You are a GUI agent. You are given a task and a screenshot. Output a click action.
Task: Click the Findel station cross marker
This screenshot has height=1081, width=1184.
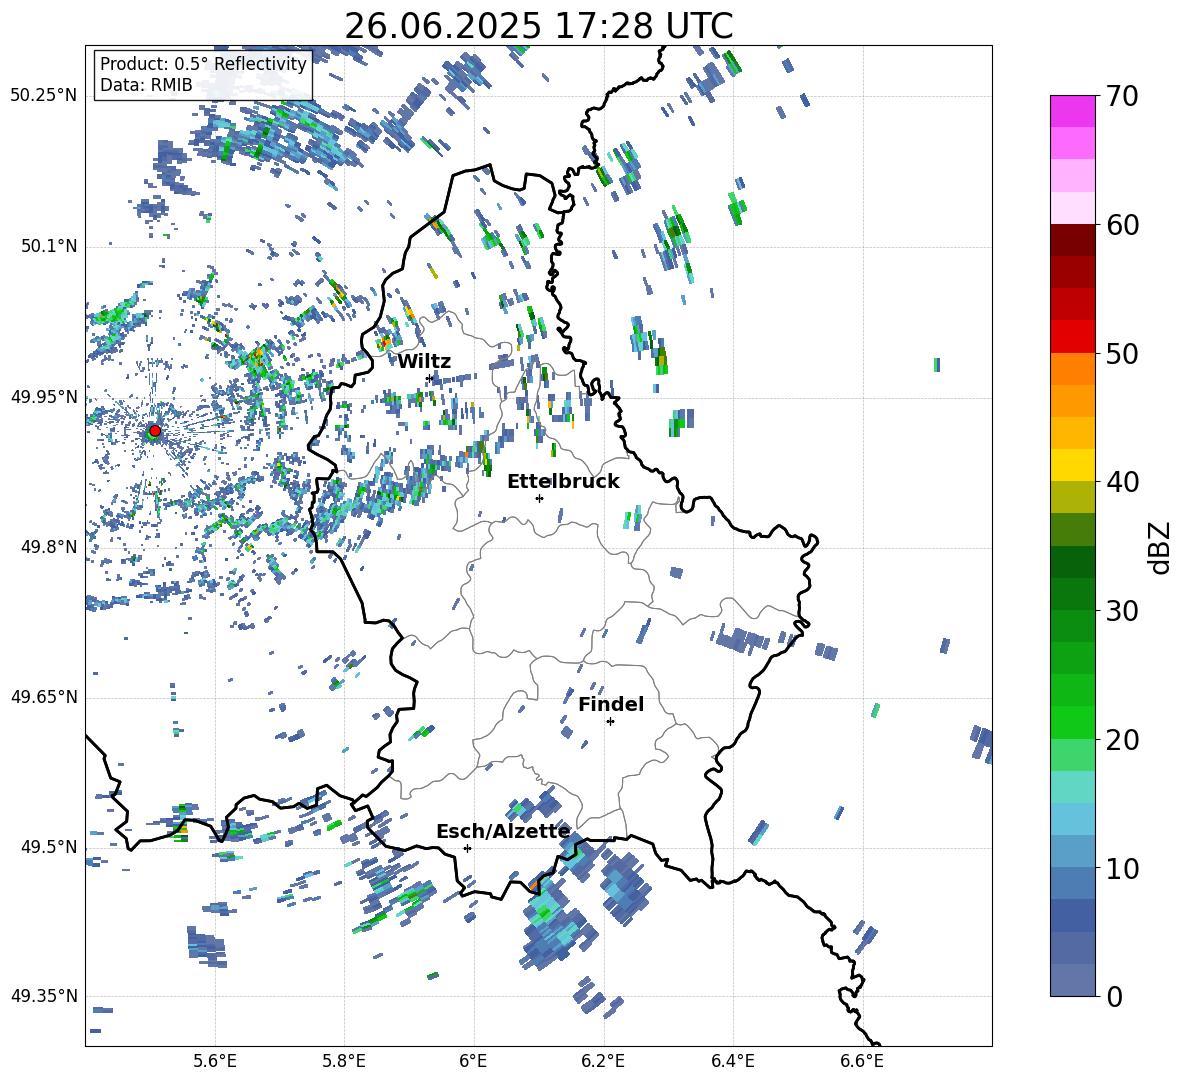(610, 722)
